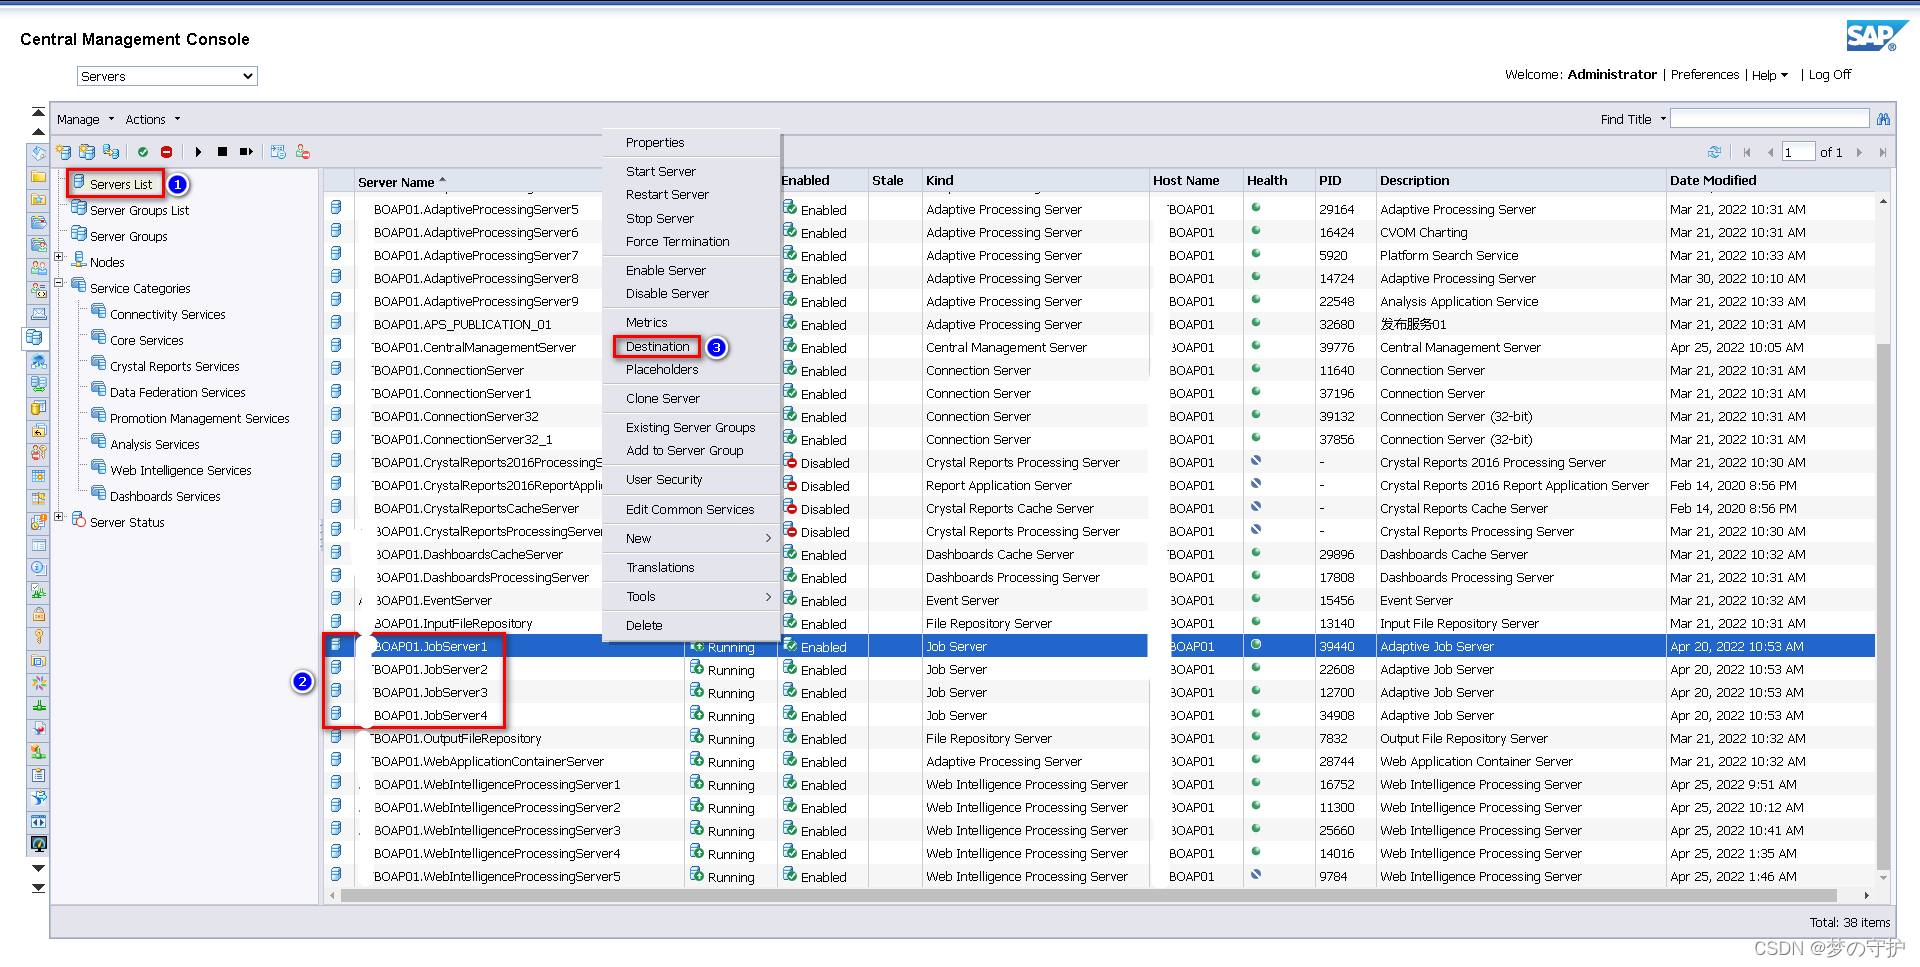Open the Actions menu dropdown
This screenshot has height=967, width=1920.
tap(152, 119)
